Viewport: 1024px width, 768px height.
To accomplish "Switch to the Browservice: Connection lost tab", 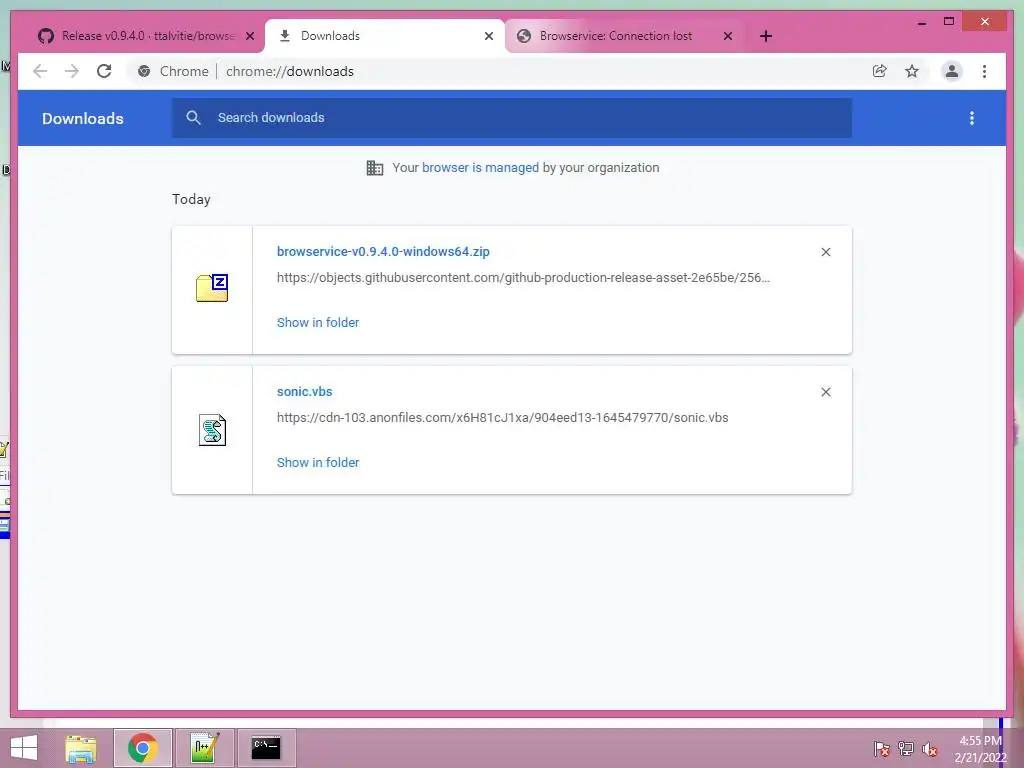I will click(625, 36).
